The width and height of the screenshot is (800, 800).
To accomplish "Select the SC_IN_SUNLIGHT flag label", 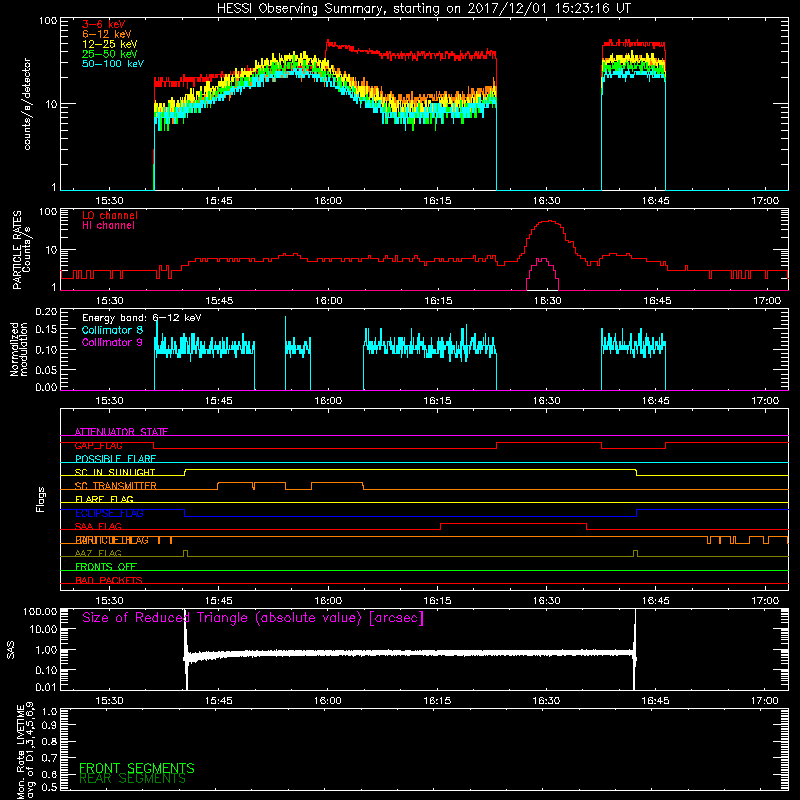I will (115, 472).
